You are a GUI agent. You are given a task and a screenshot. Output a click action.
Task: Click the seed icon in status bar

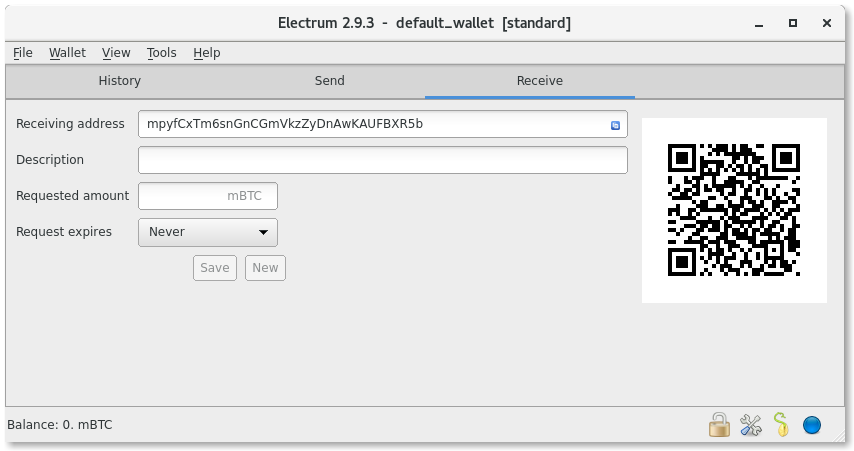781,424
